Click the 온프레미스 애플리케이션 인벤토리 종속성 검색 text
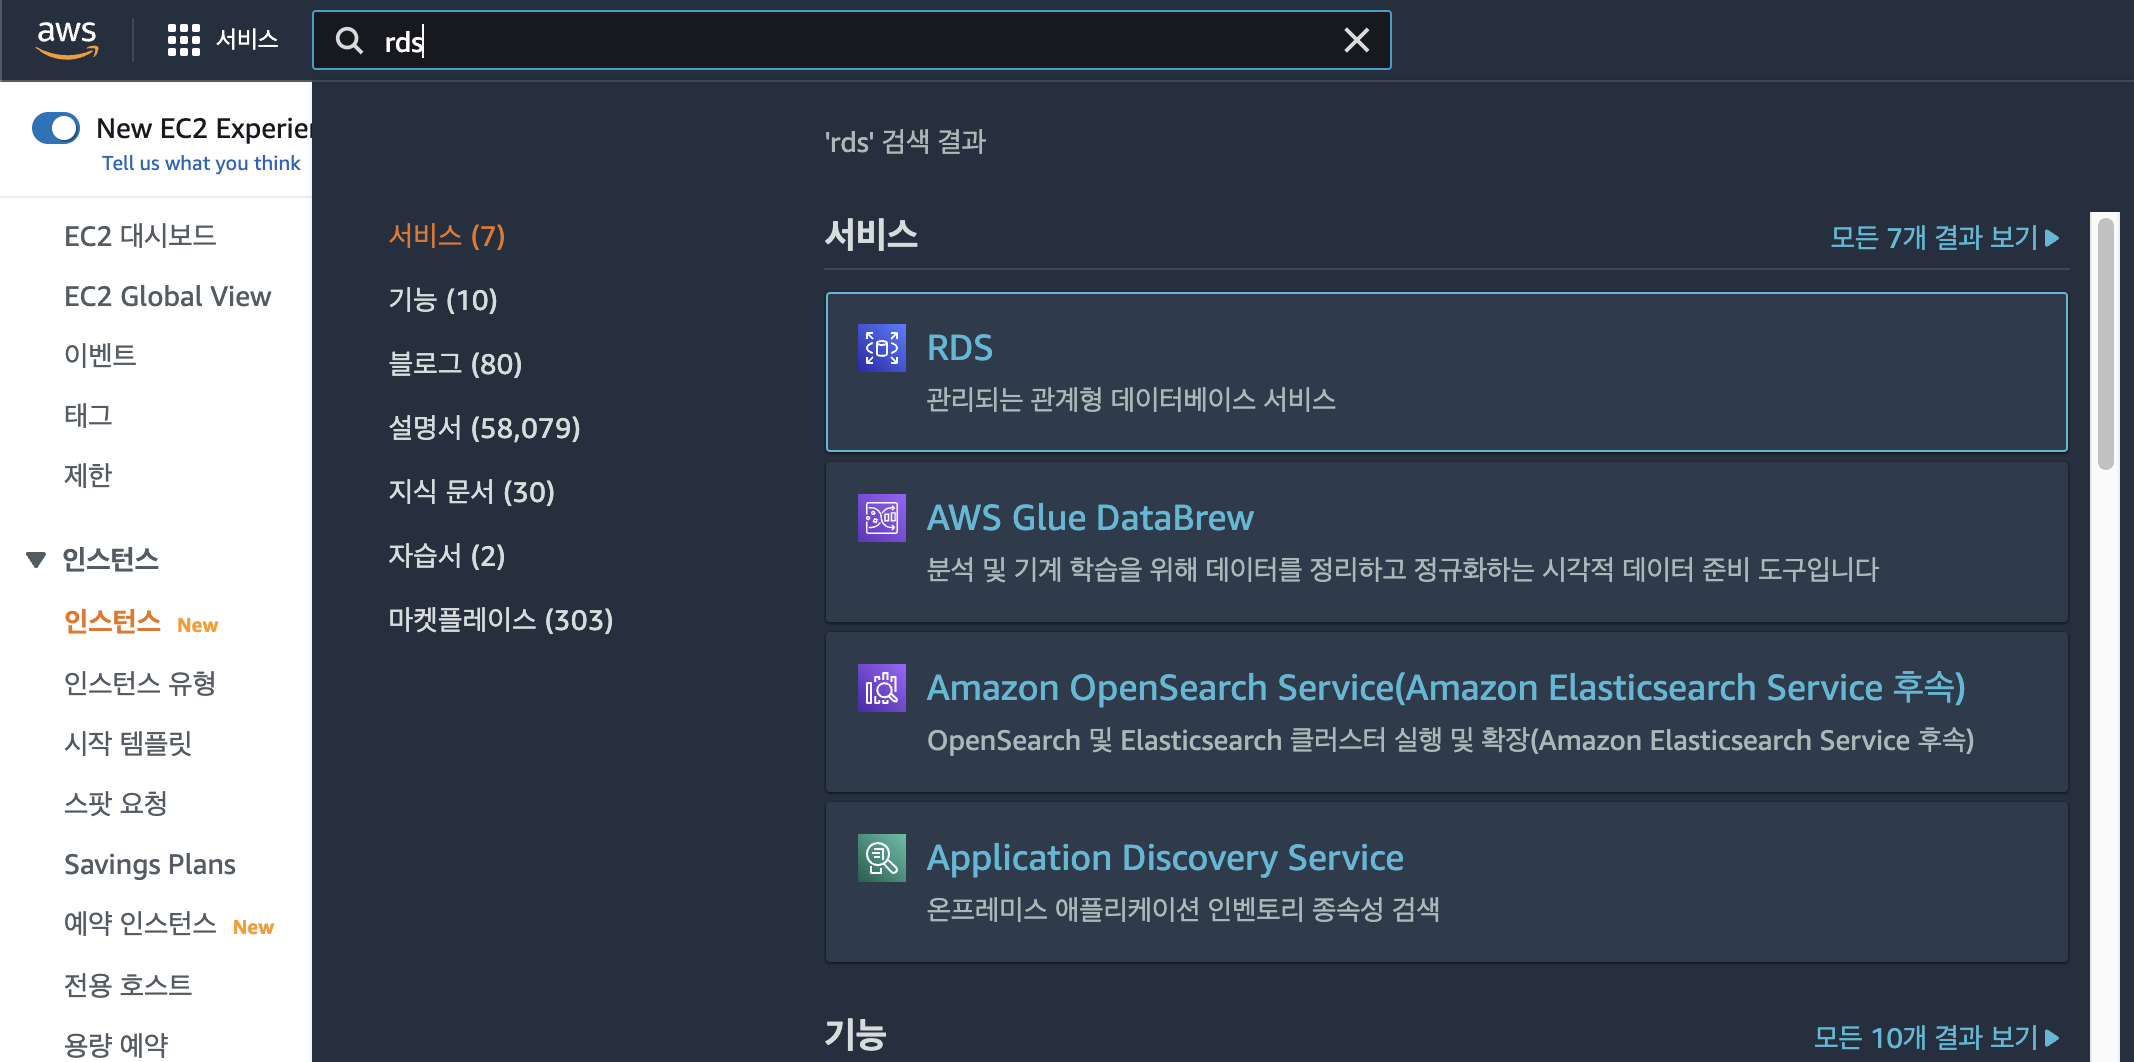2134x1062 pixels. [x=1183, y=909]
